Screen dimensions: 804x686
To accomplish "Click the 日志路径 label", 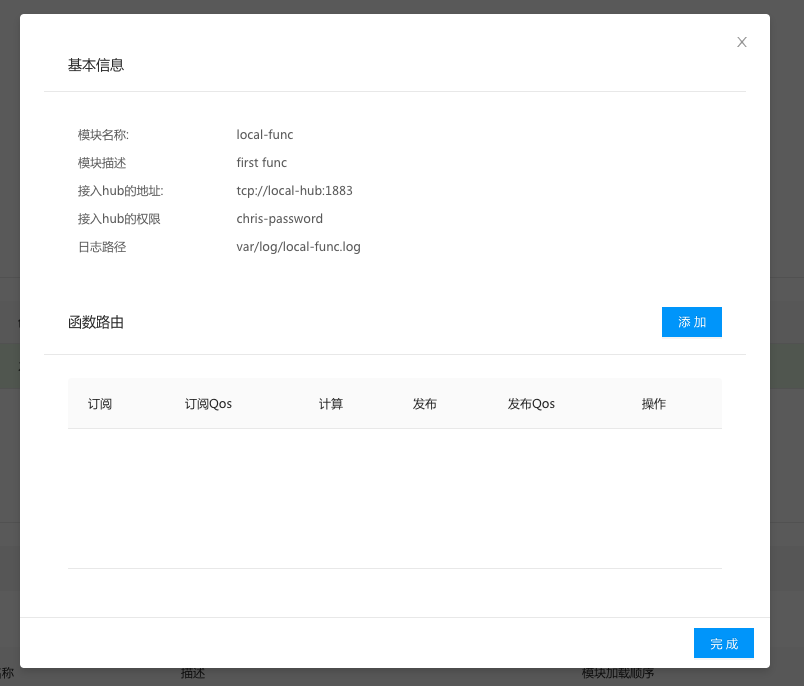I will pyautogui.click(x=102, y=247).
